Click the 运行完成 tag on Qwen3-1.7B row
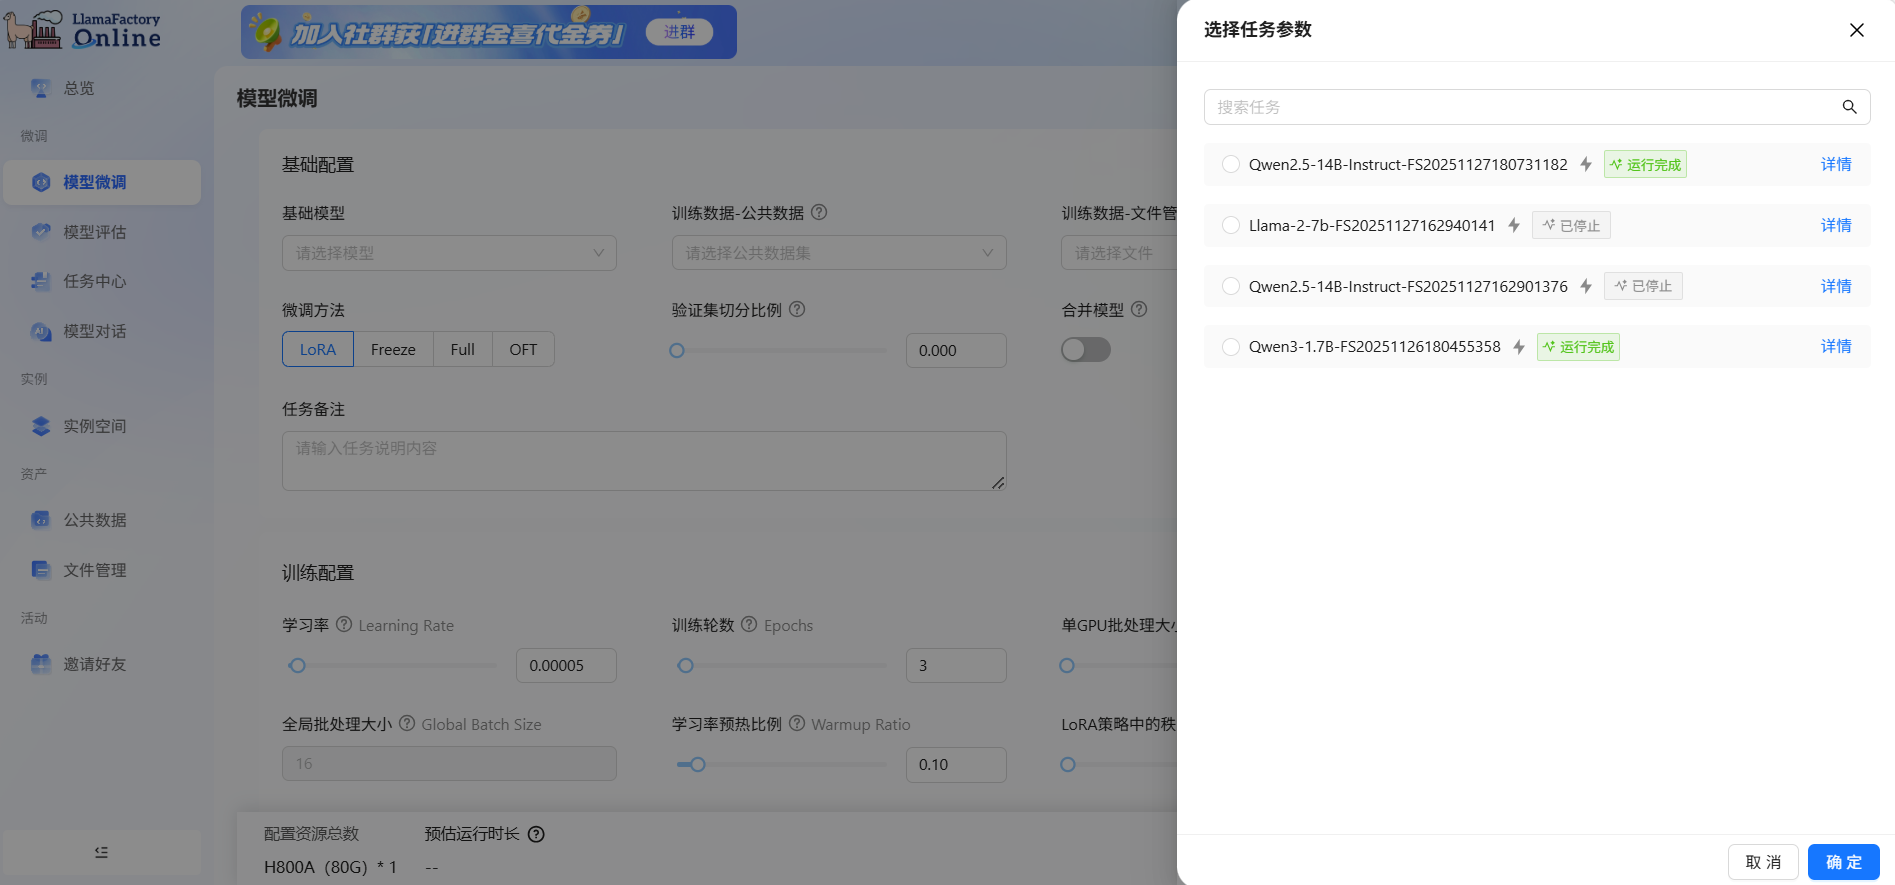The height and width of the screenshot is (885, 1895). pos(1578,347)
